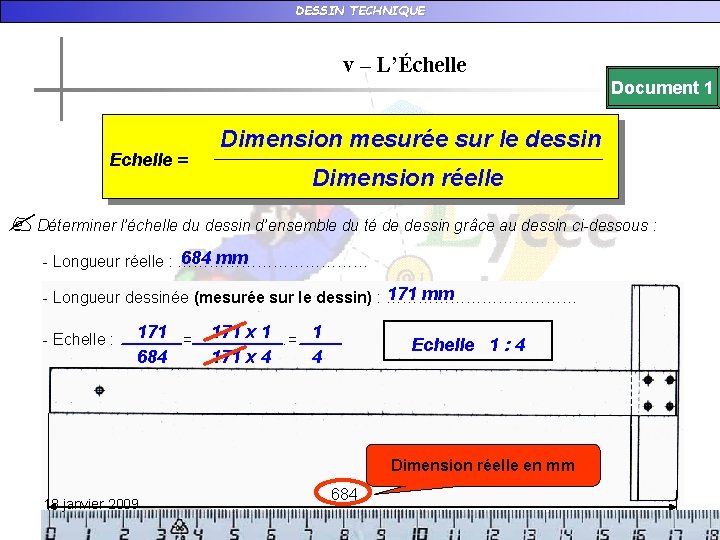Click the green Document 1 button
This screenshot has width=720, height=540.
(x=663, y=87)
